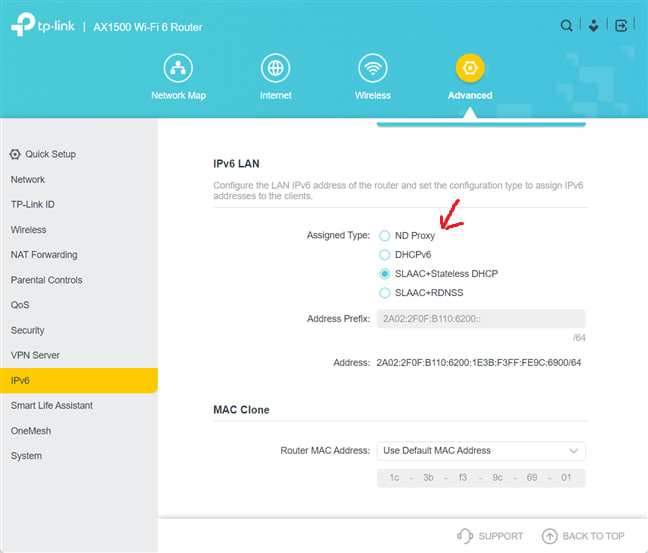The width and height of the screenshot is (648, 553).
Task: Select SLAAC+Stateless DHCP option
Action: pos(385,274)
